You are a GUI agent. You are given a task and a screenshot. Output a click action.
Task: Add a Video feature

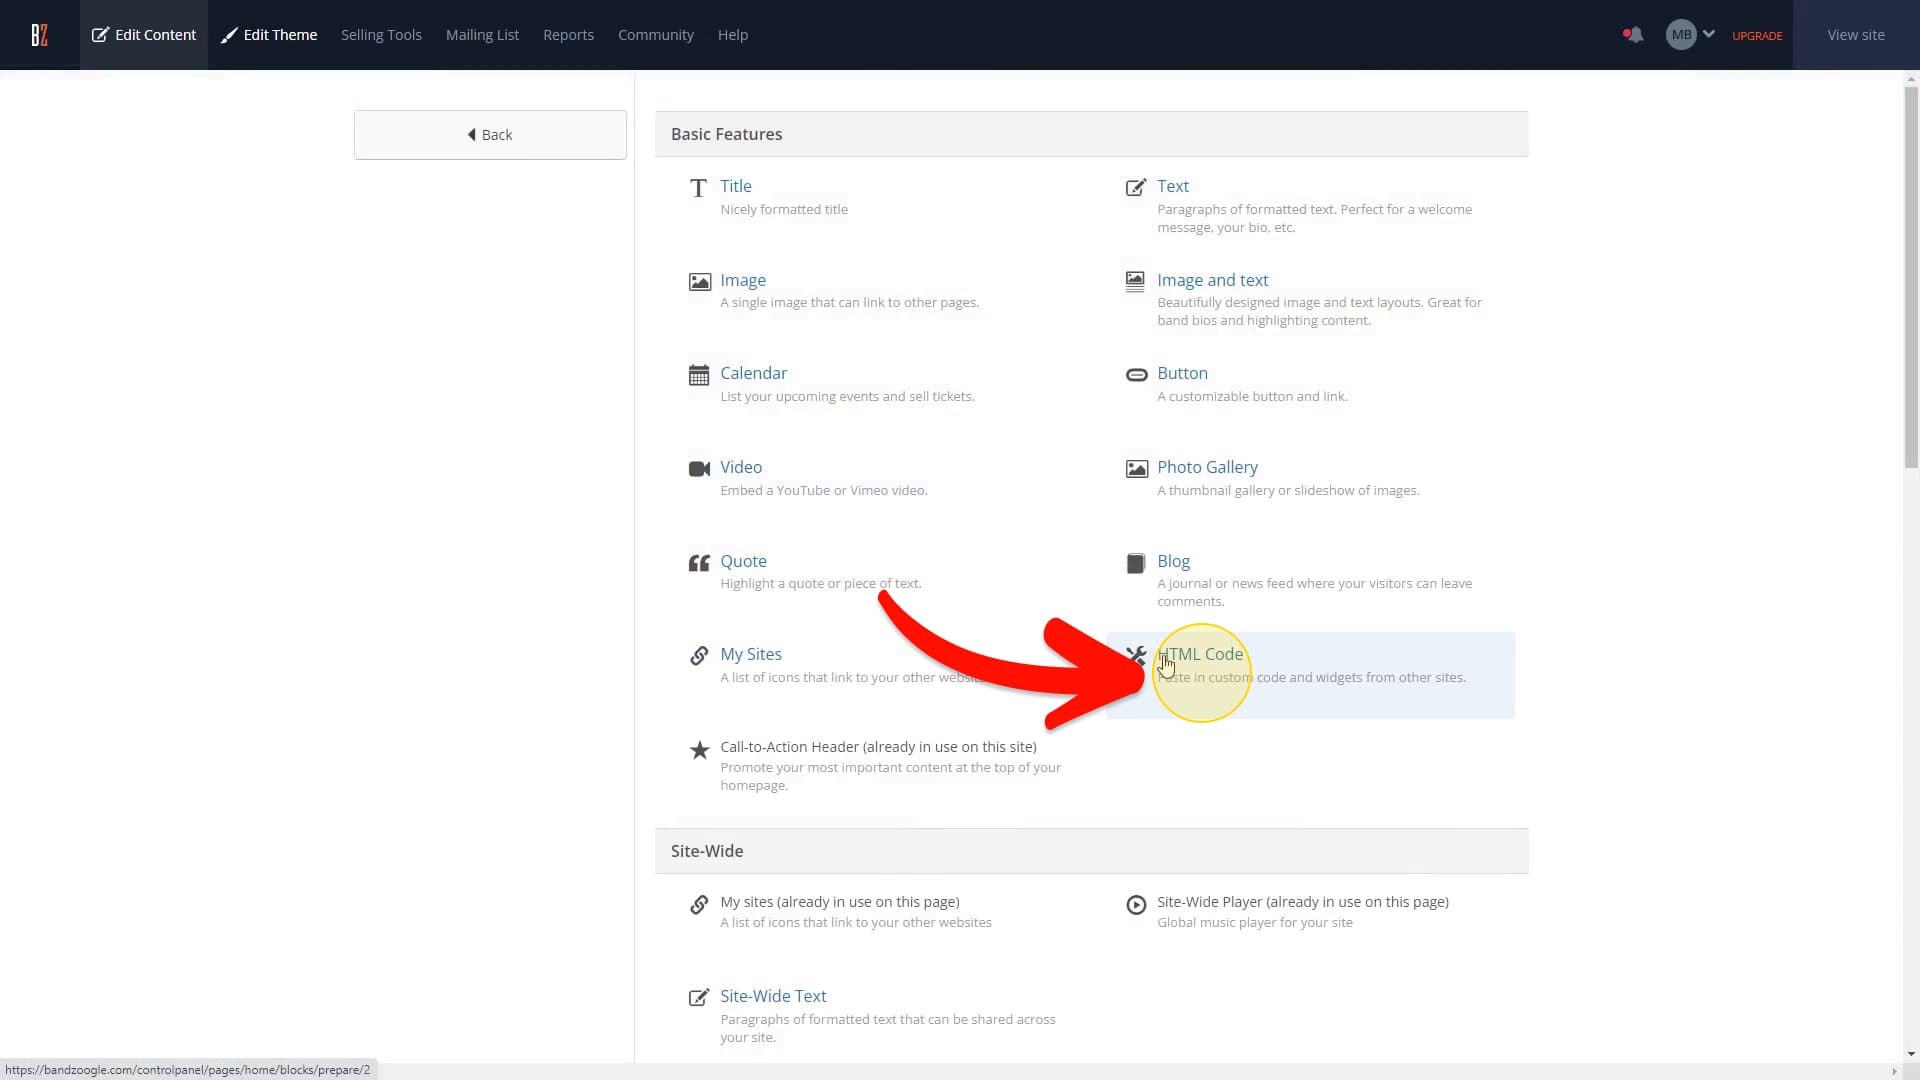point(741,467)
